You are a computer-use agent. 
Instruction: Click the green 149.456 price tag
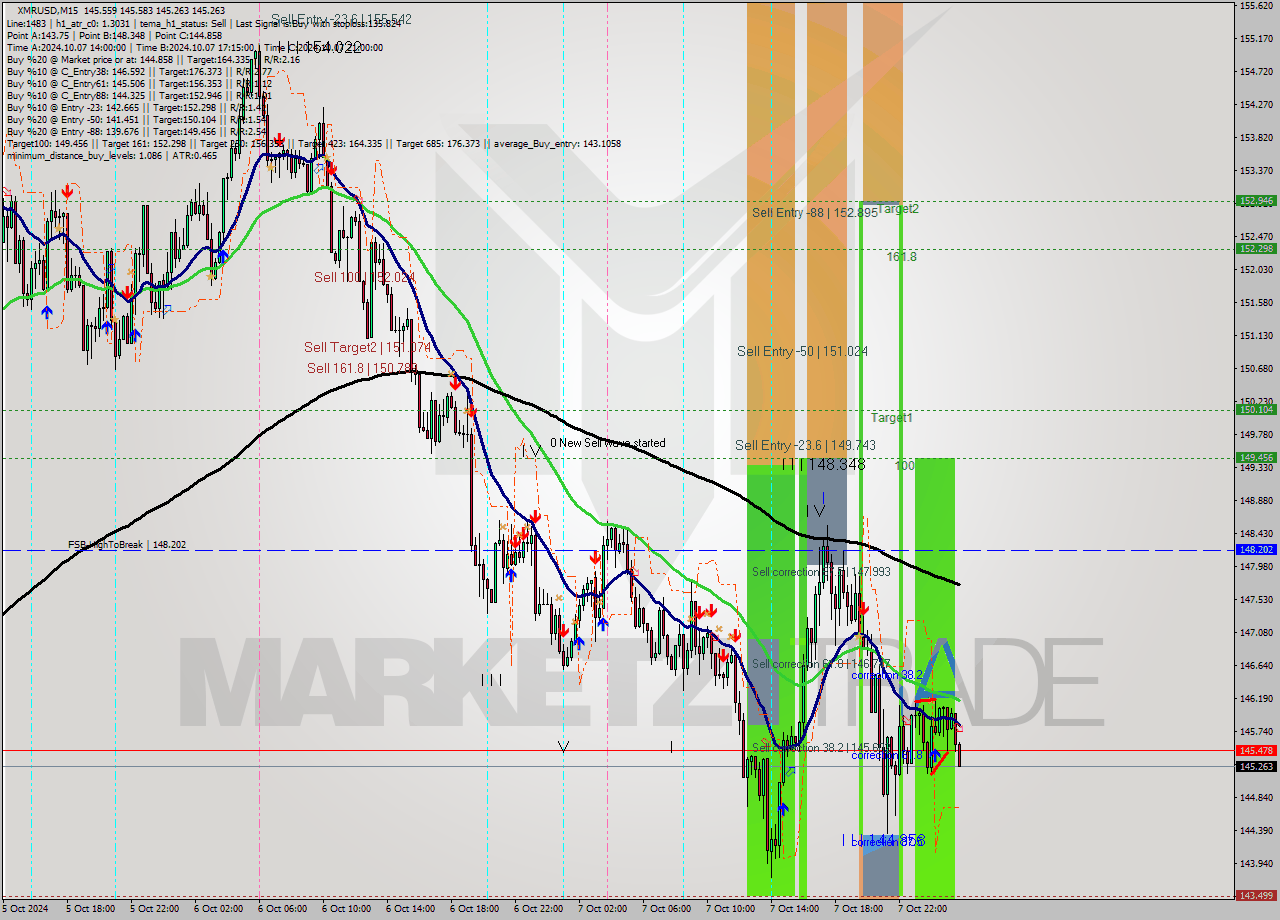pos(1256,458)
